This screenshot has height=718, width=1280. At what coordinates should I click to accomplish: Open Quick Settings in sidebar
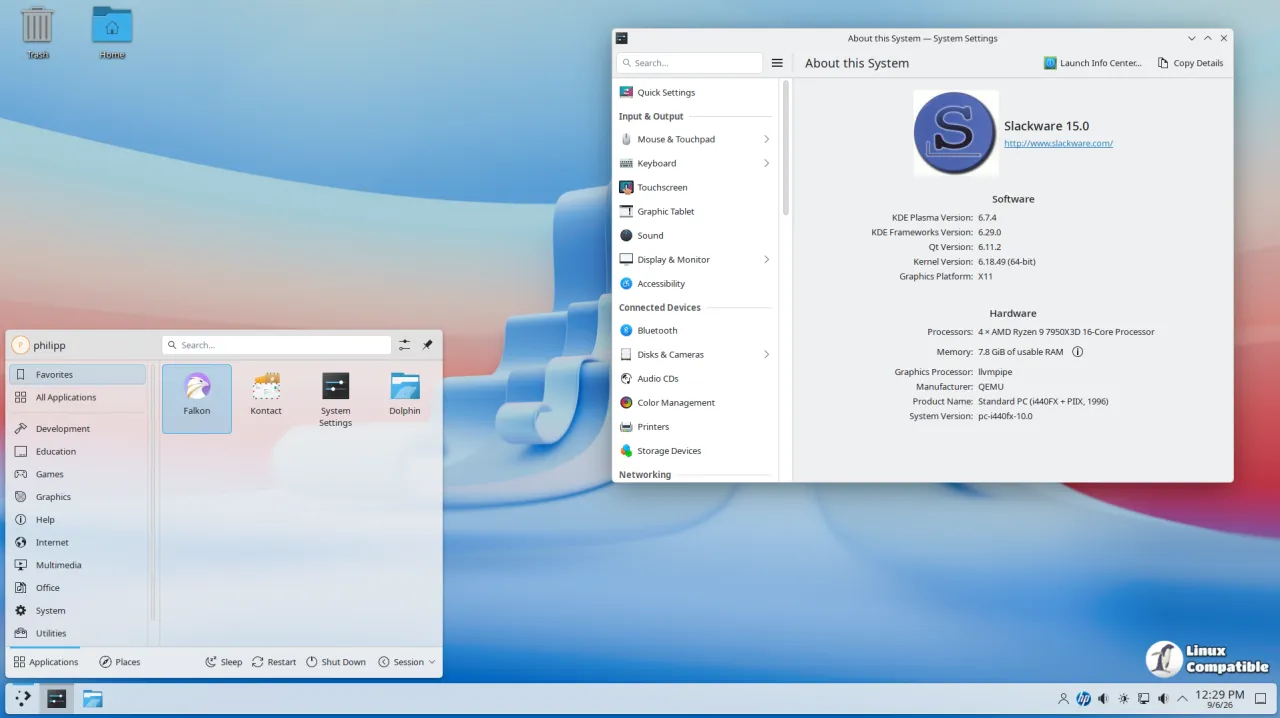(x=695, y=92)
